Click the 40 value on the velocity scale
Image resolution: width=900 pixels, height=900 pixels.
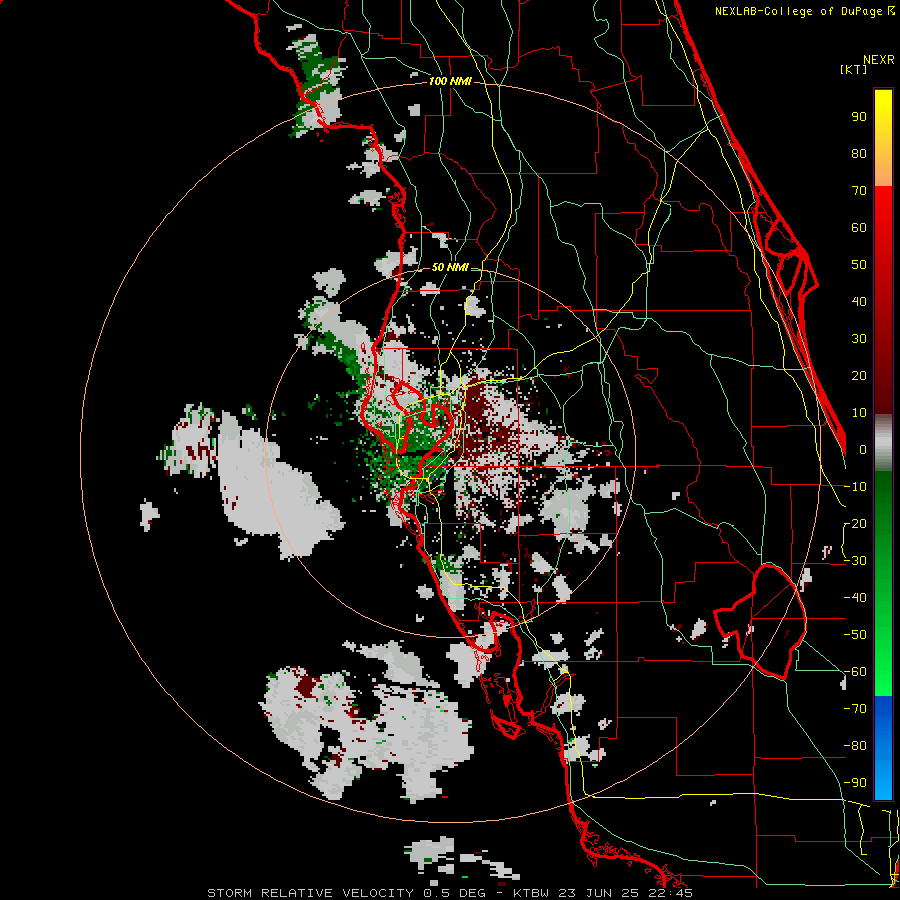(859, 302)
